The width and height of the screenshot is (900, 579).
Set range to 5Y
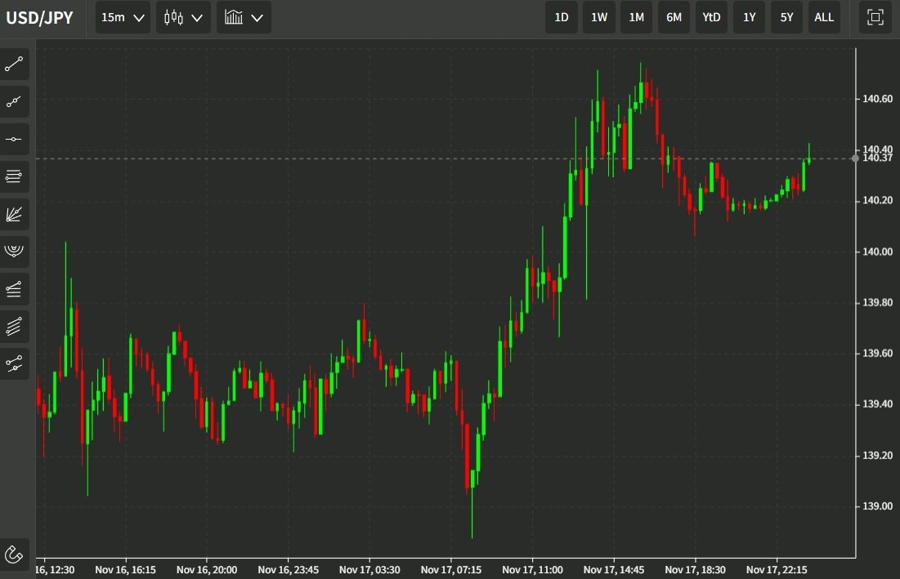click(x=786, y=17)
